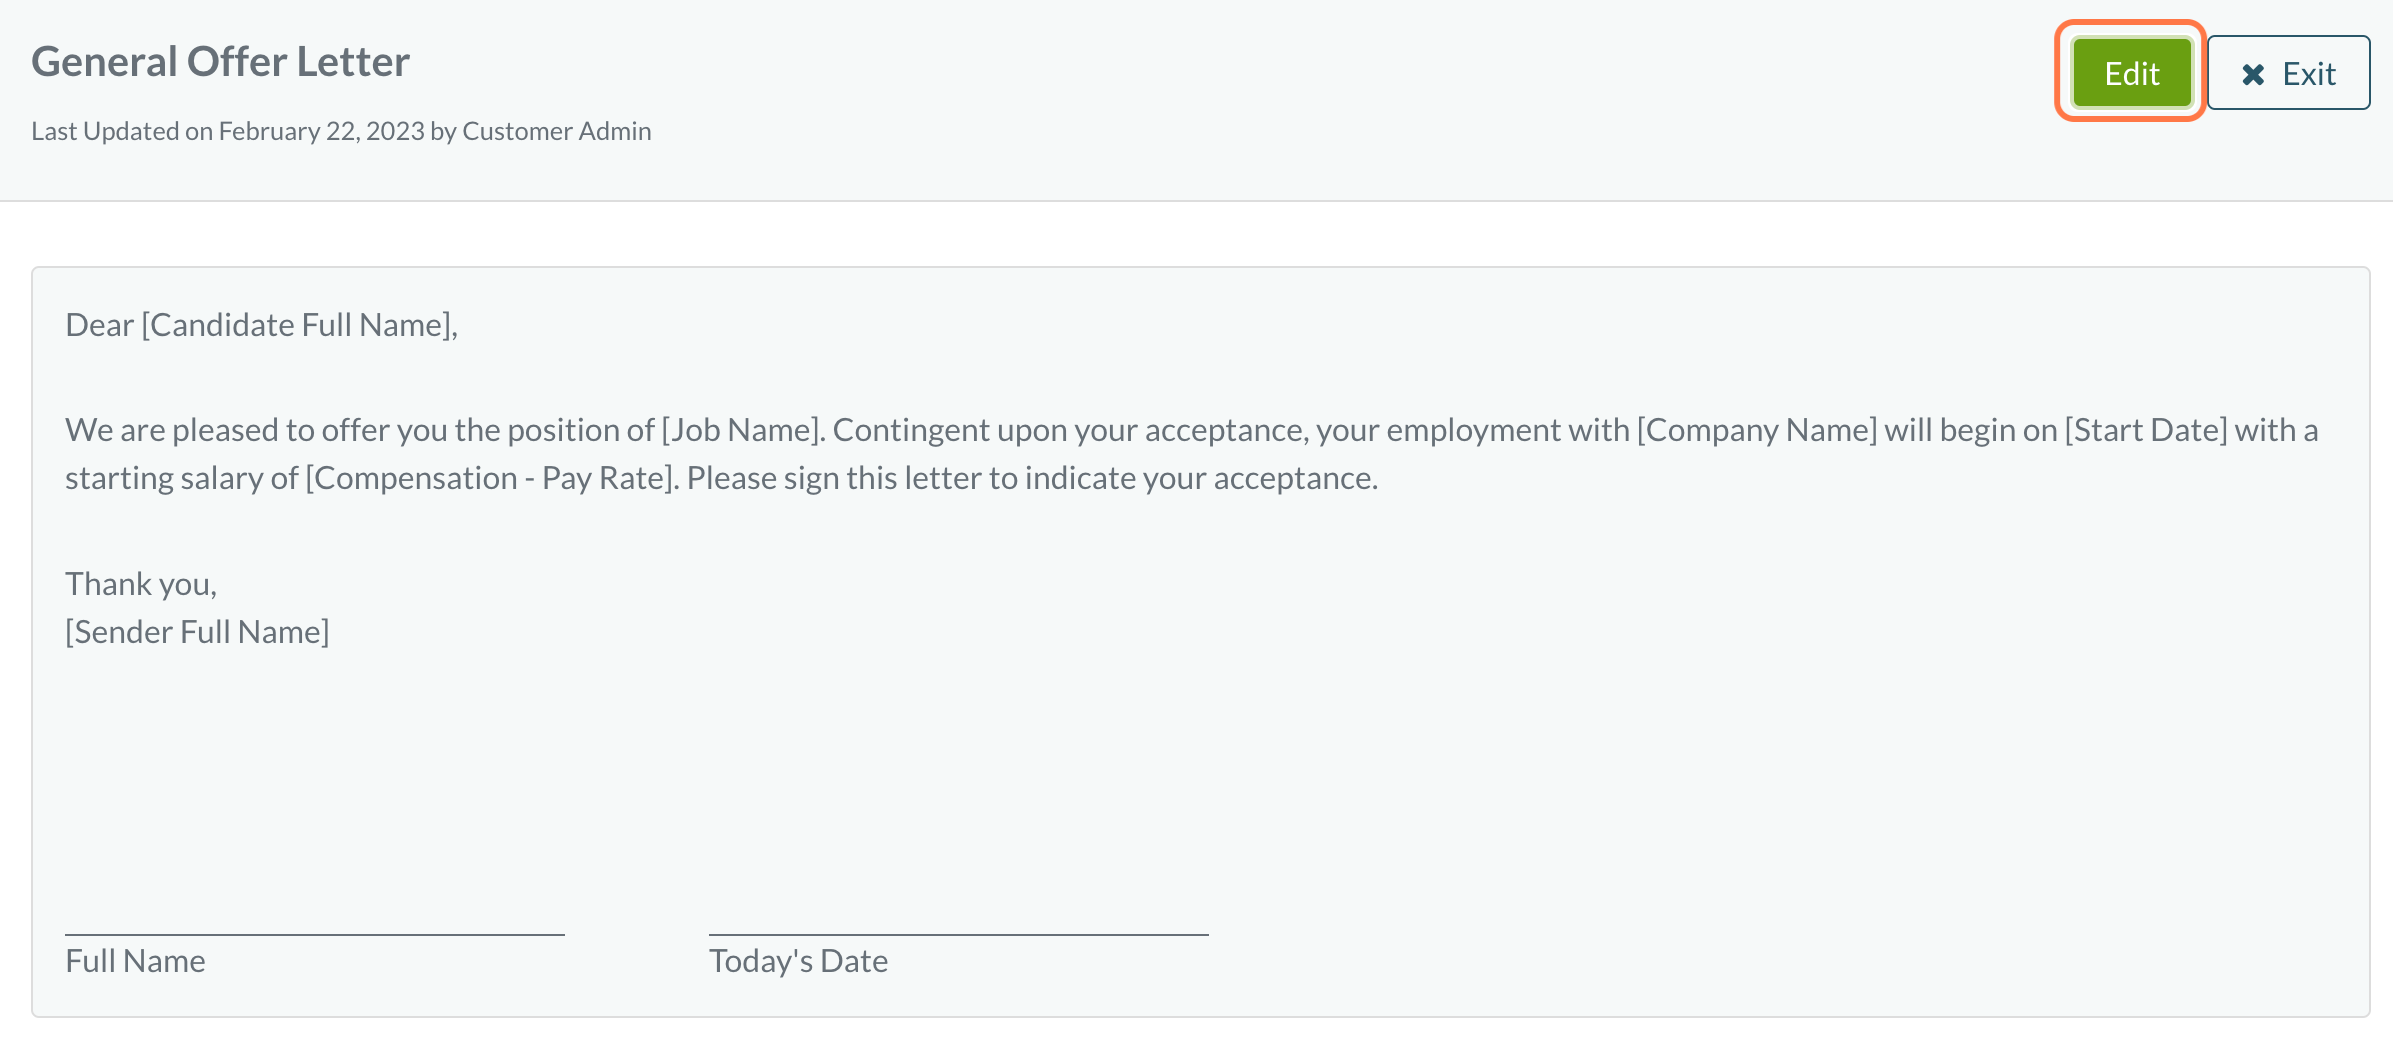Click the green Edit button
Image resolution: width=2393 pixels, height=1043 pixels.
pyautogui.click(x=2131, y=73)
